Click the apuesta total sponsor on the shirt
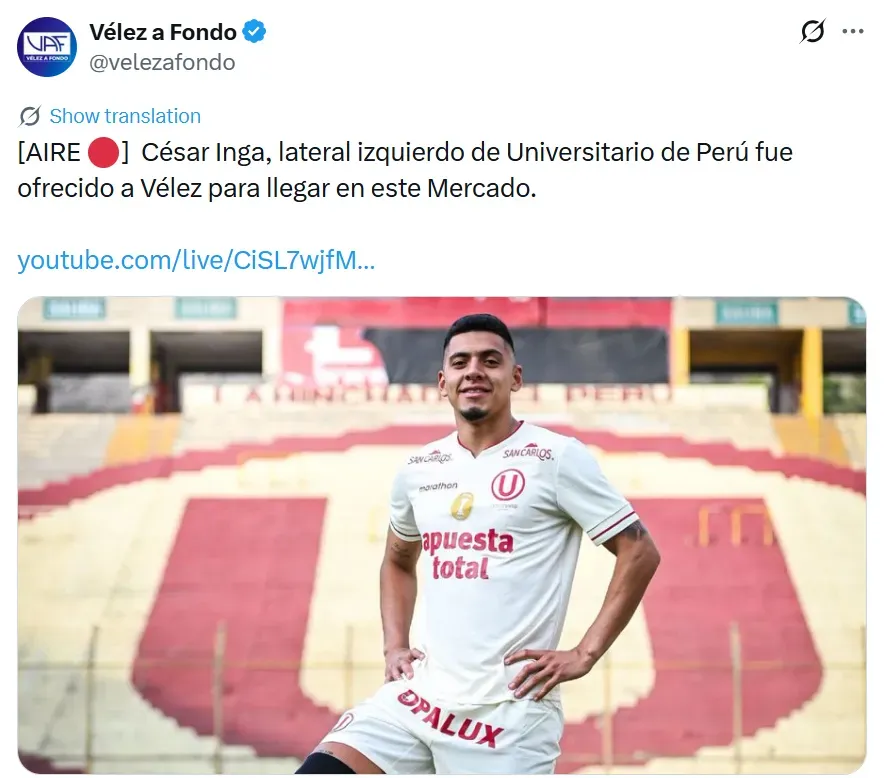This screenshot has width=886, height=778. tap(467, 554)
